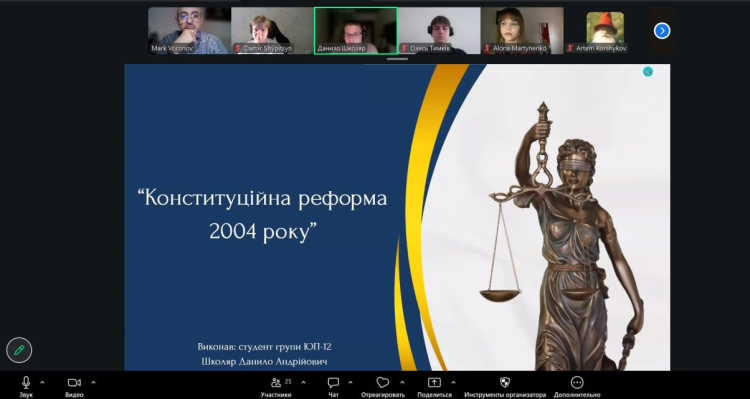The image size is (750, 399).
Task: Open Инструменты организатора shield icon
Action: pos(505,382)
